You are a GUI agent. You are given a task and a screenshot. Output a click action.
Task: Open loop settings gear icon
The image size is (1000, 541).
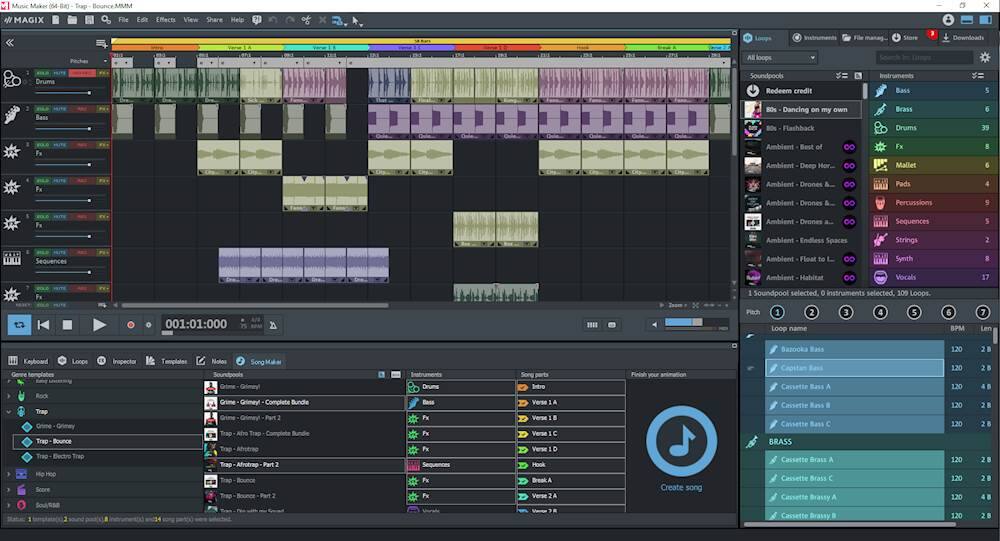pyautogui.click(x=984, y=58)
